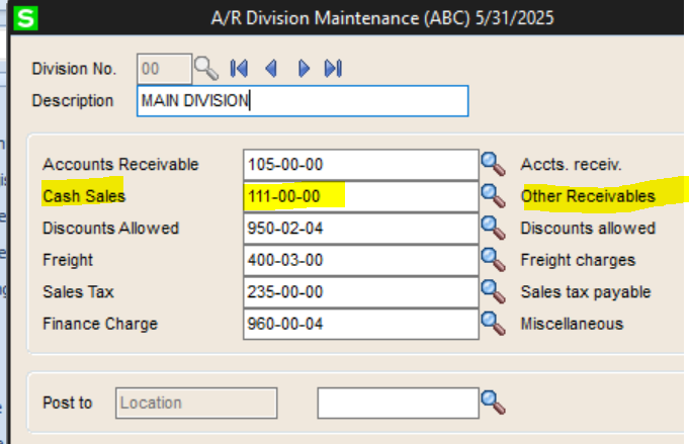Go to the previous division record
This screenshot has height=444, width=690.
pos(271,69)
